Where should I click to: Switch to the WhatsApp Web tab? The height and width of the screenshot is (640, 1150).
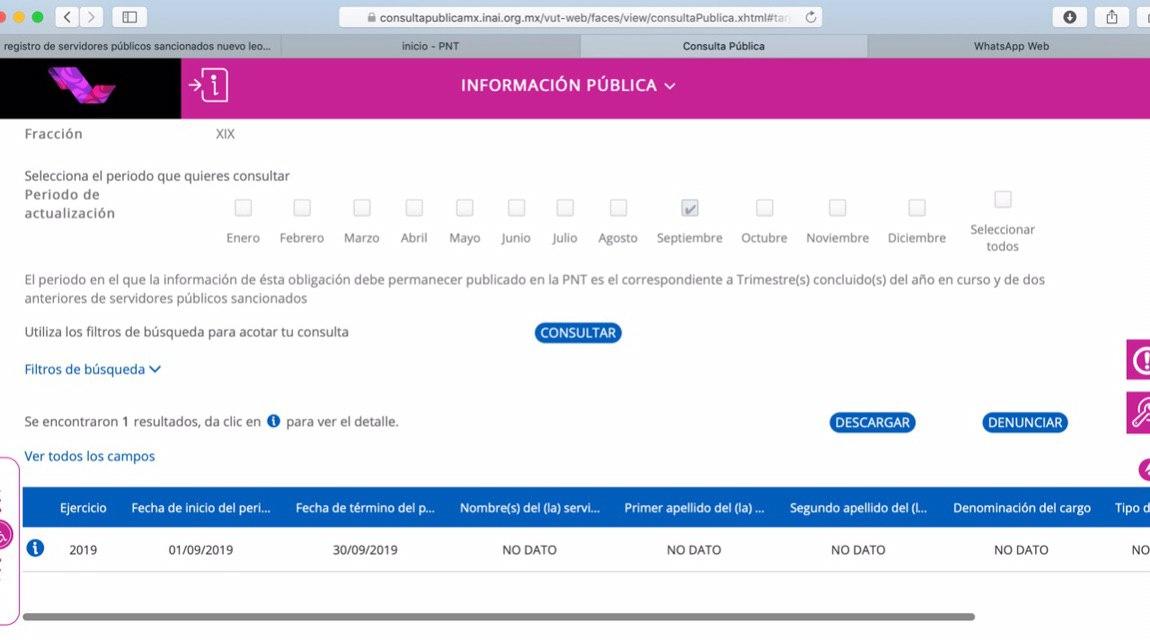[1010, 46]
